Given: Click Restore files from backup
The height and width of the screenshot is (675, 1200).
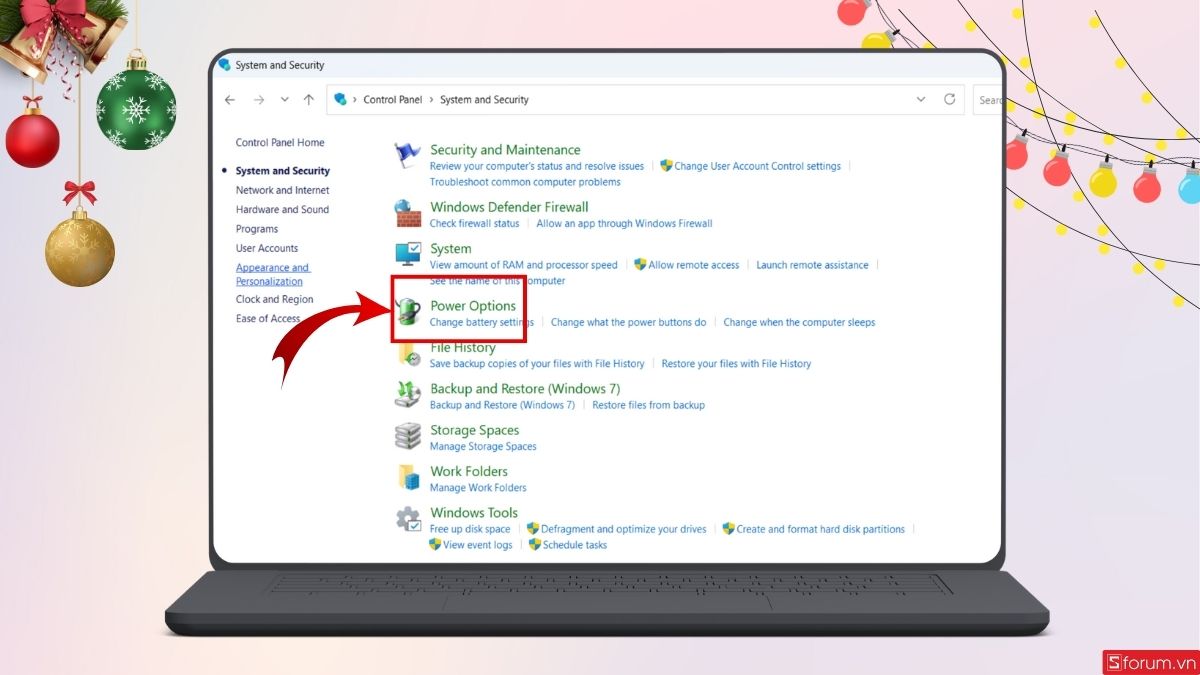Looking at the screenshot, I should (648, 406).
